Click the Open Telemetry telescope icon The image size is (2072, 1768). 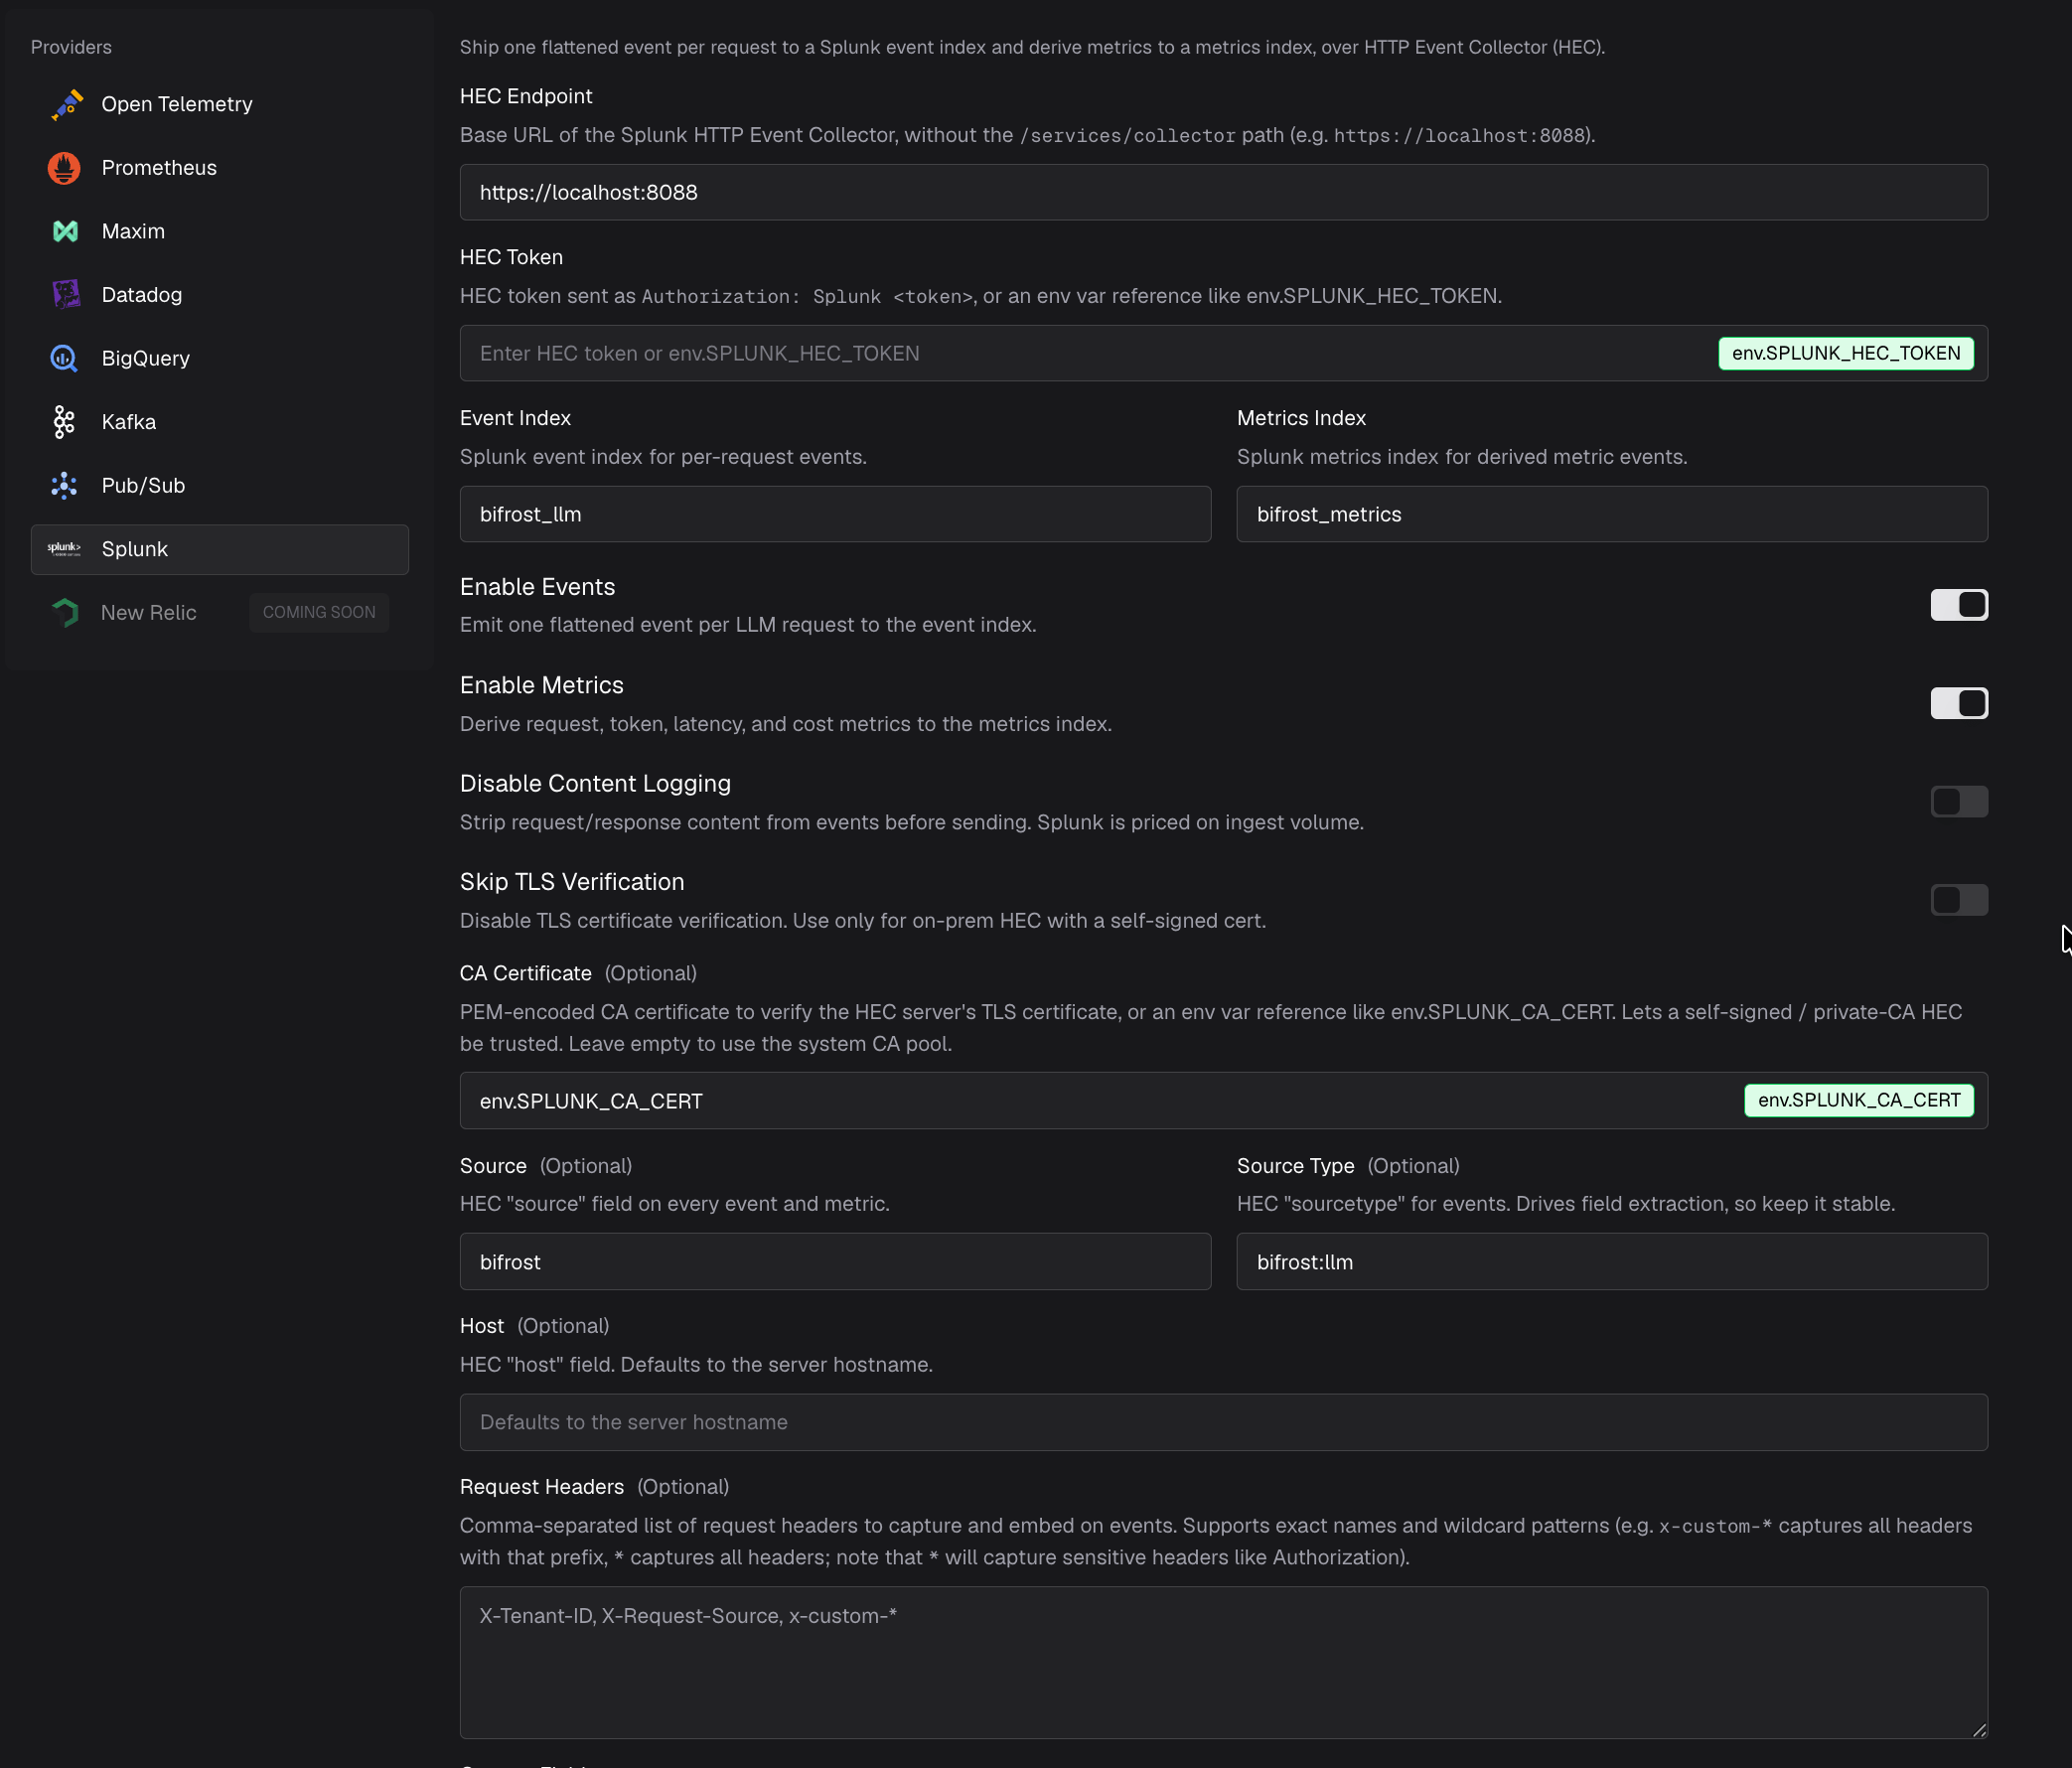point(65,104)
